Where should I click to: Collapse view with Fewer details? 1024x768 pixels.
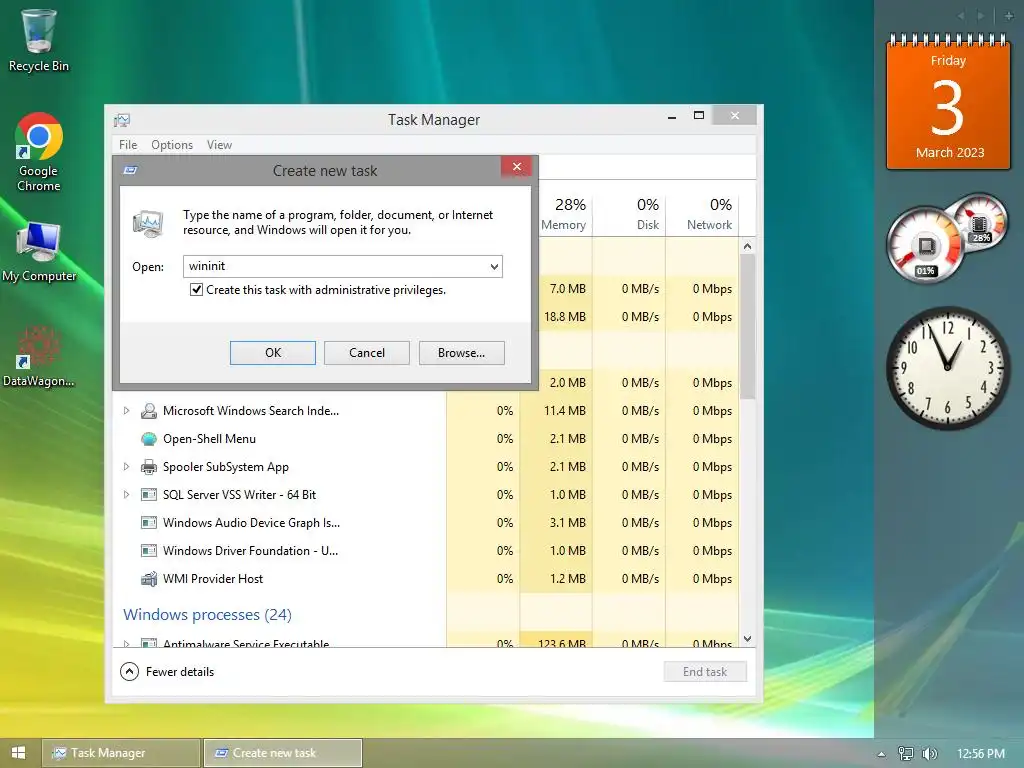click(167, 671)
